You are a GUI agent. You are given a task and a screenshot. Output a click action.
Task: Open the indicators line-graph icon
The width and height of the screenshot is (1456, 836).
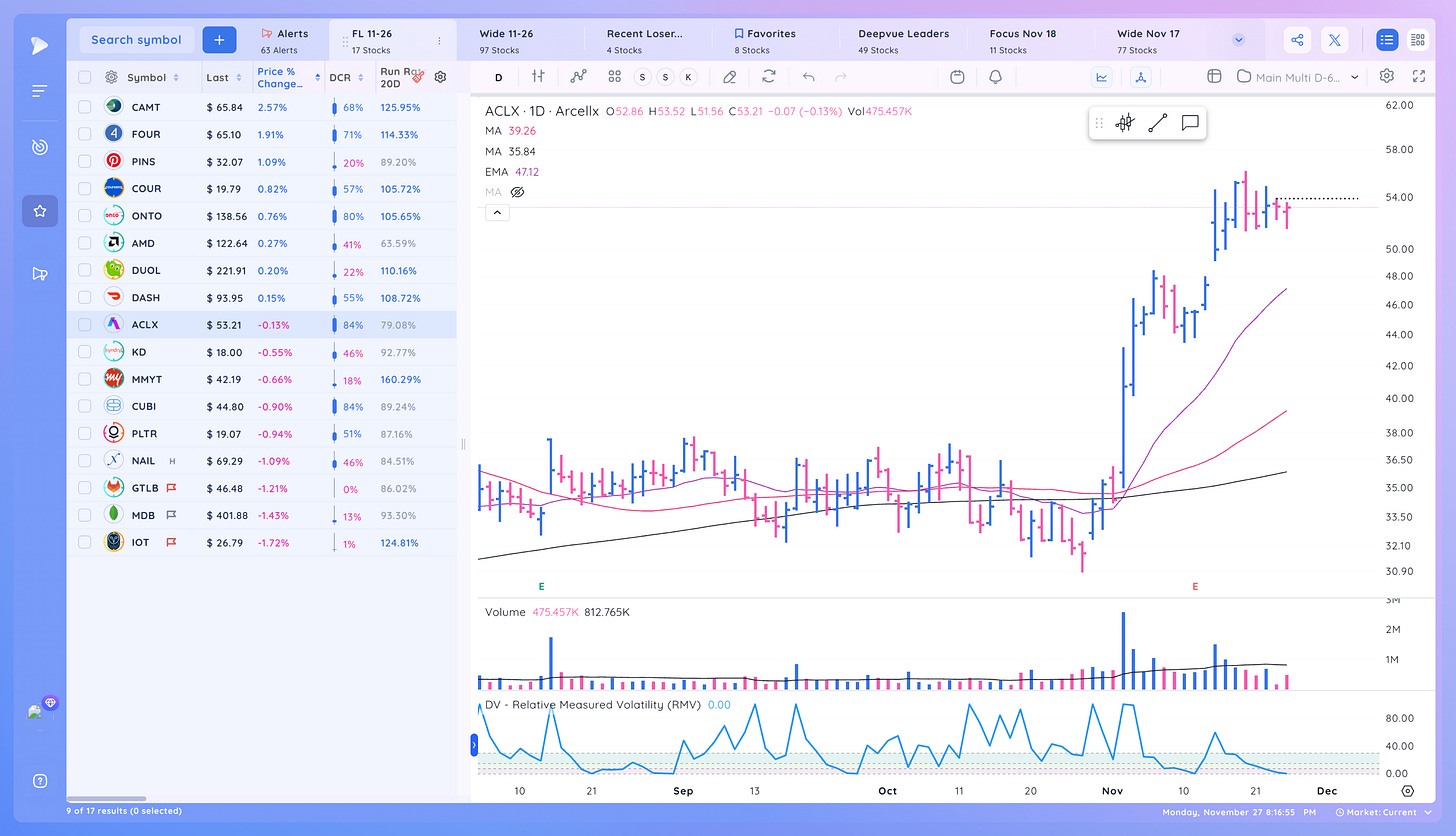point(578,76)
